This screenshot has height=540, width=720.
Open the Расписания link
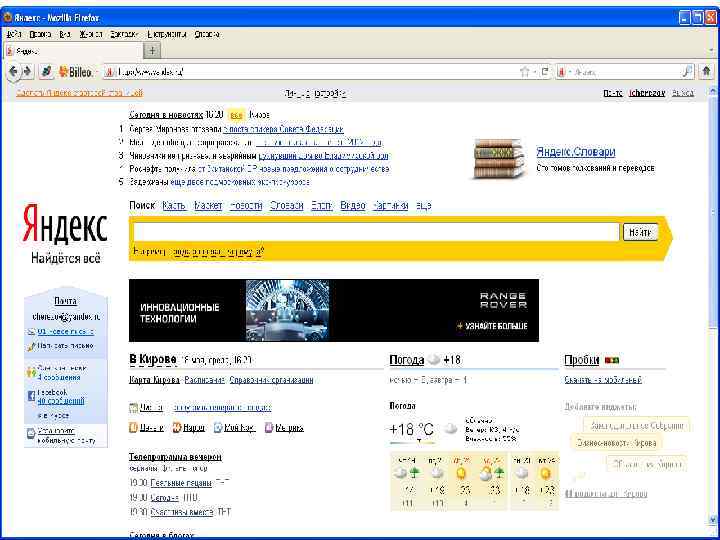pyautogui.click(x=204, y=380)
